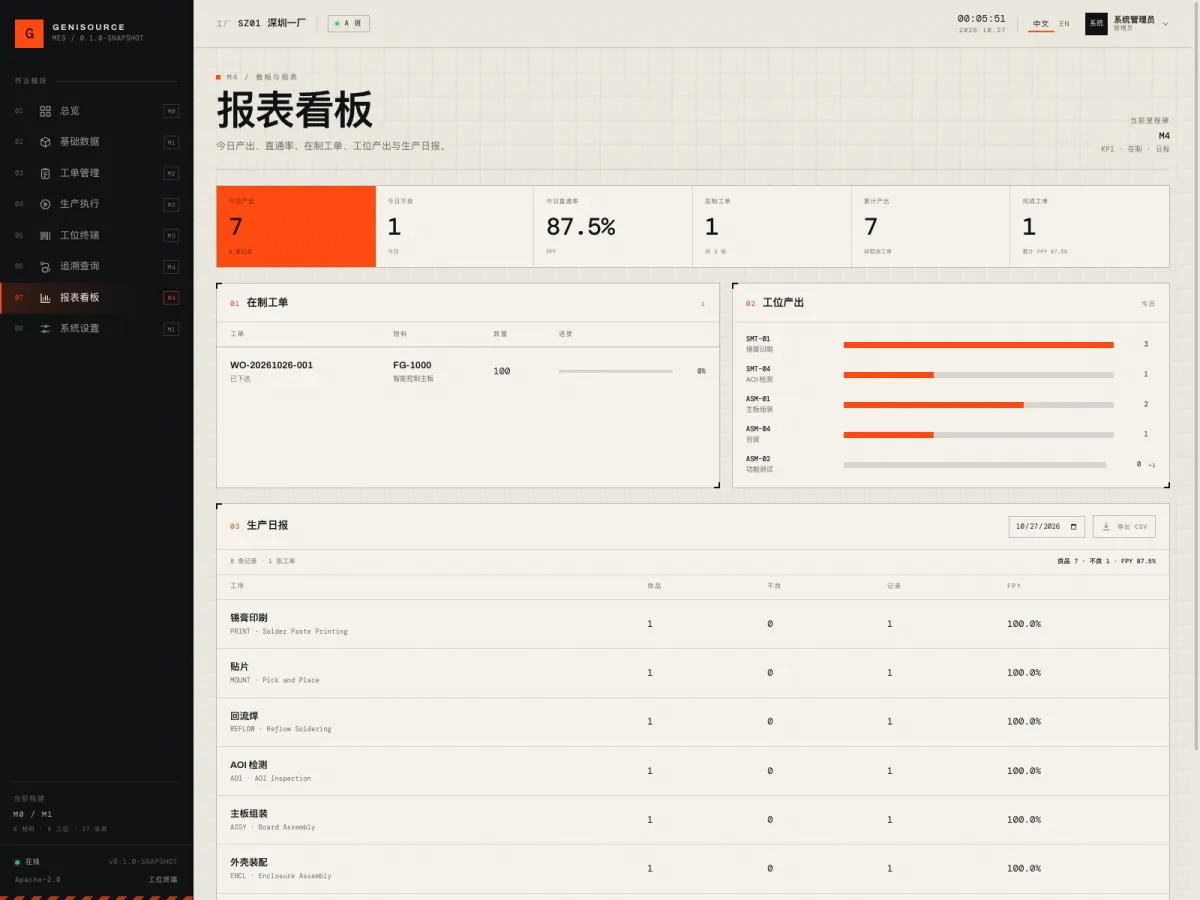Screen dimensions: 1200x900
Task: Click the route icon beside 追溯查询
Action: [x=45, y=266]
